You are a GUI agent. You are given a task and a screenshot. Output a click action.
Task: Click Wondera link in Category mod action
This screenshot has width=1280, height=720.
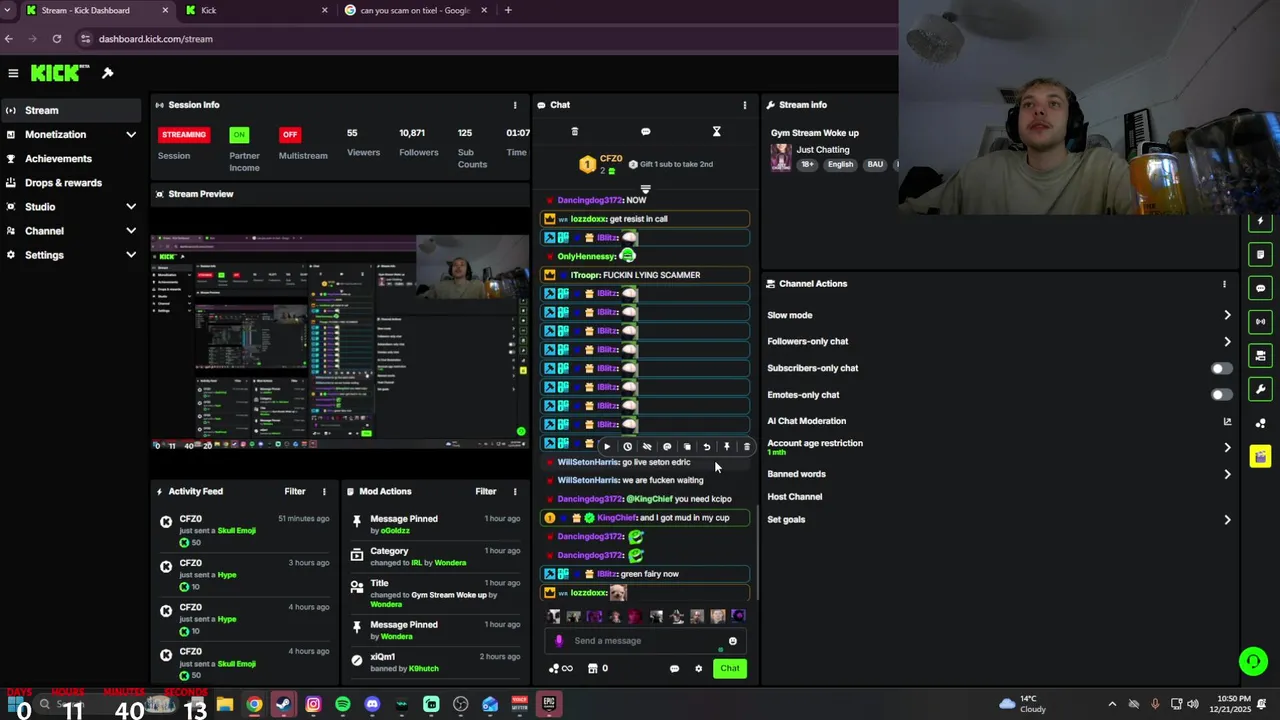(450, 563)
